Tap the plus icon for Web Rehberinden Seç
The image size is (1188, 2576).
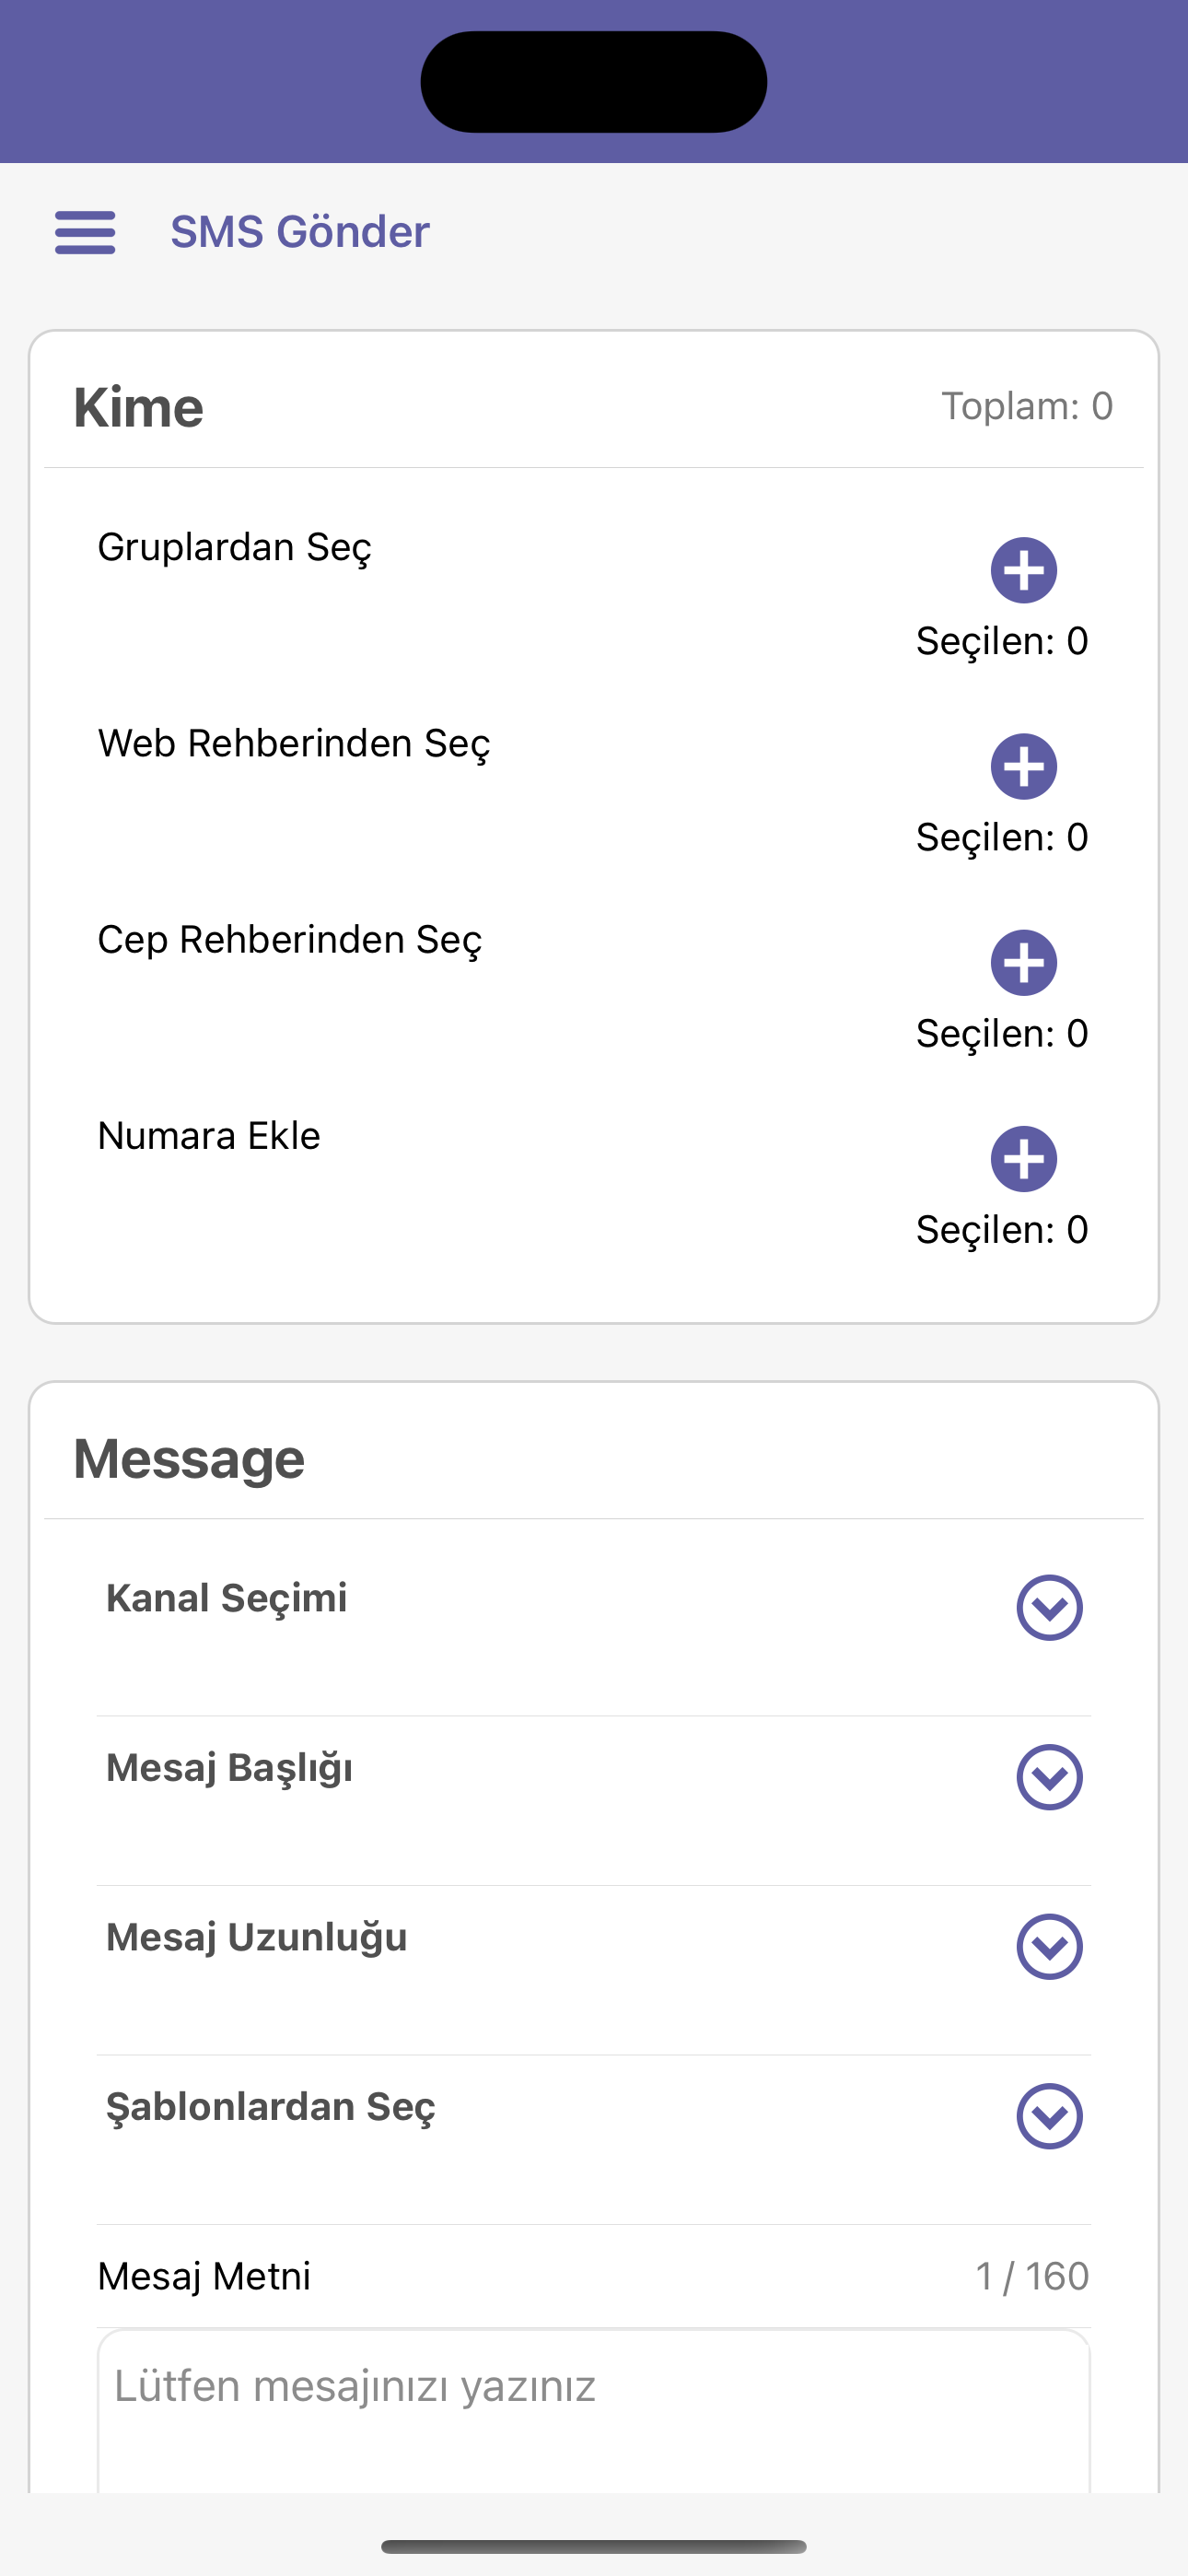1023,767
